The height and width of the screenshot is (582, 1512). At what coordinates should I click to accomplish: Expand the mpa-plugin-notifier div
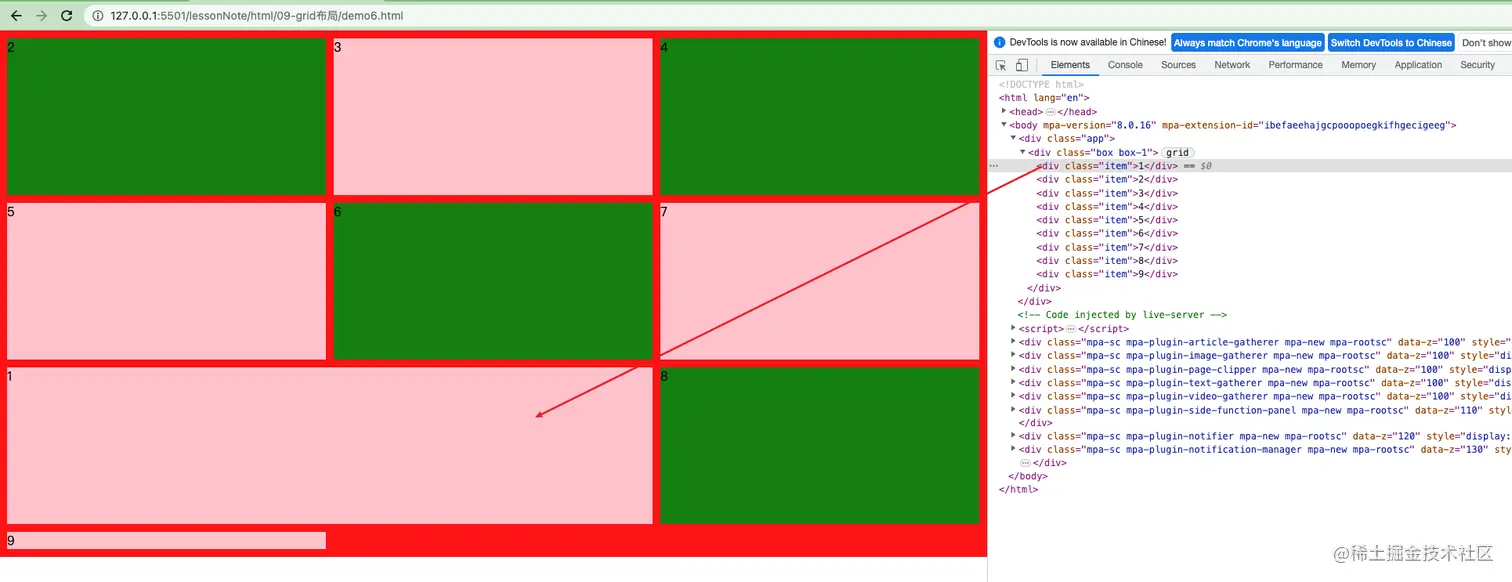[x=1014, y=436]
